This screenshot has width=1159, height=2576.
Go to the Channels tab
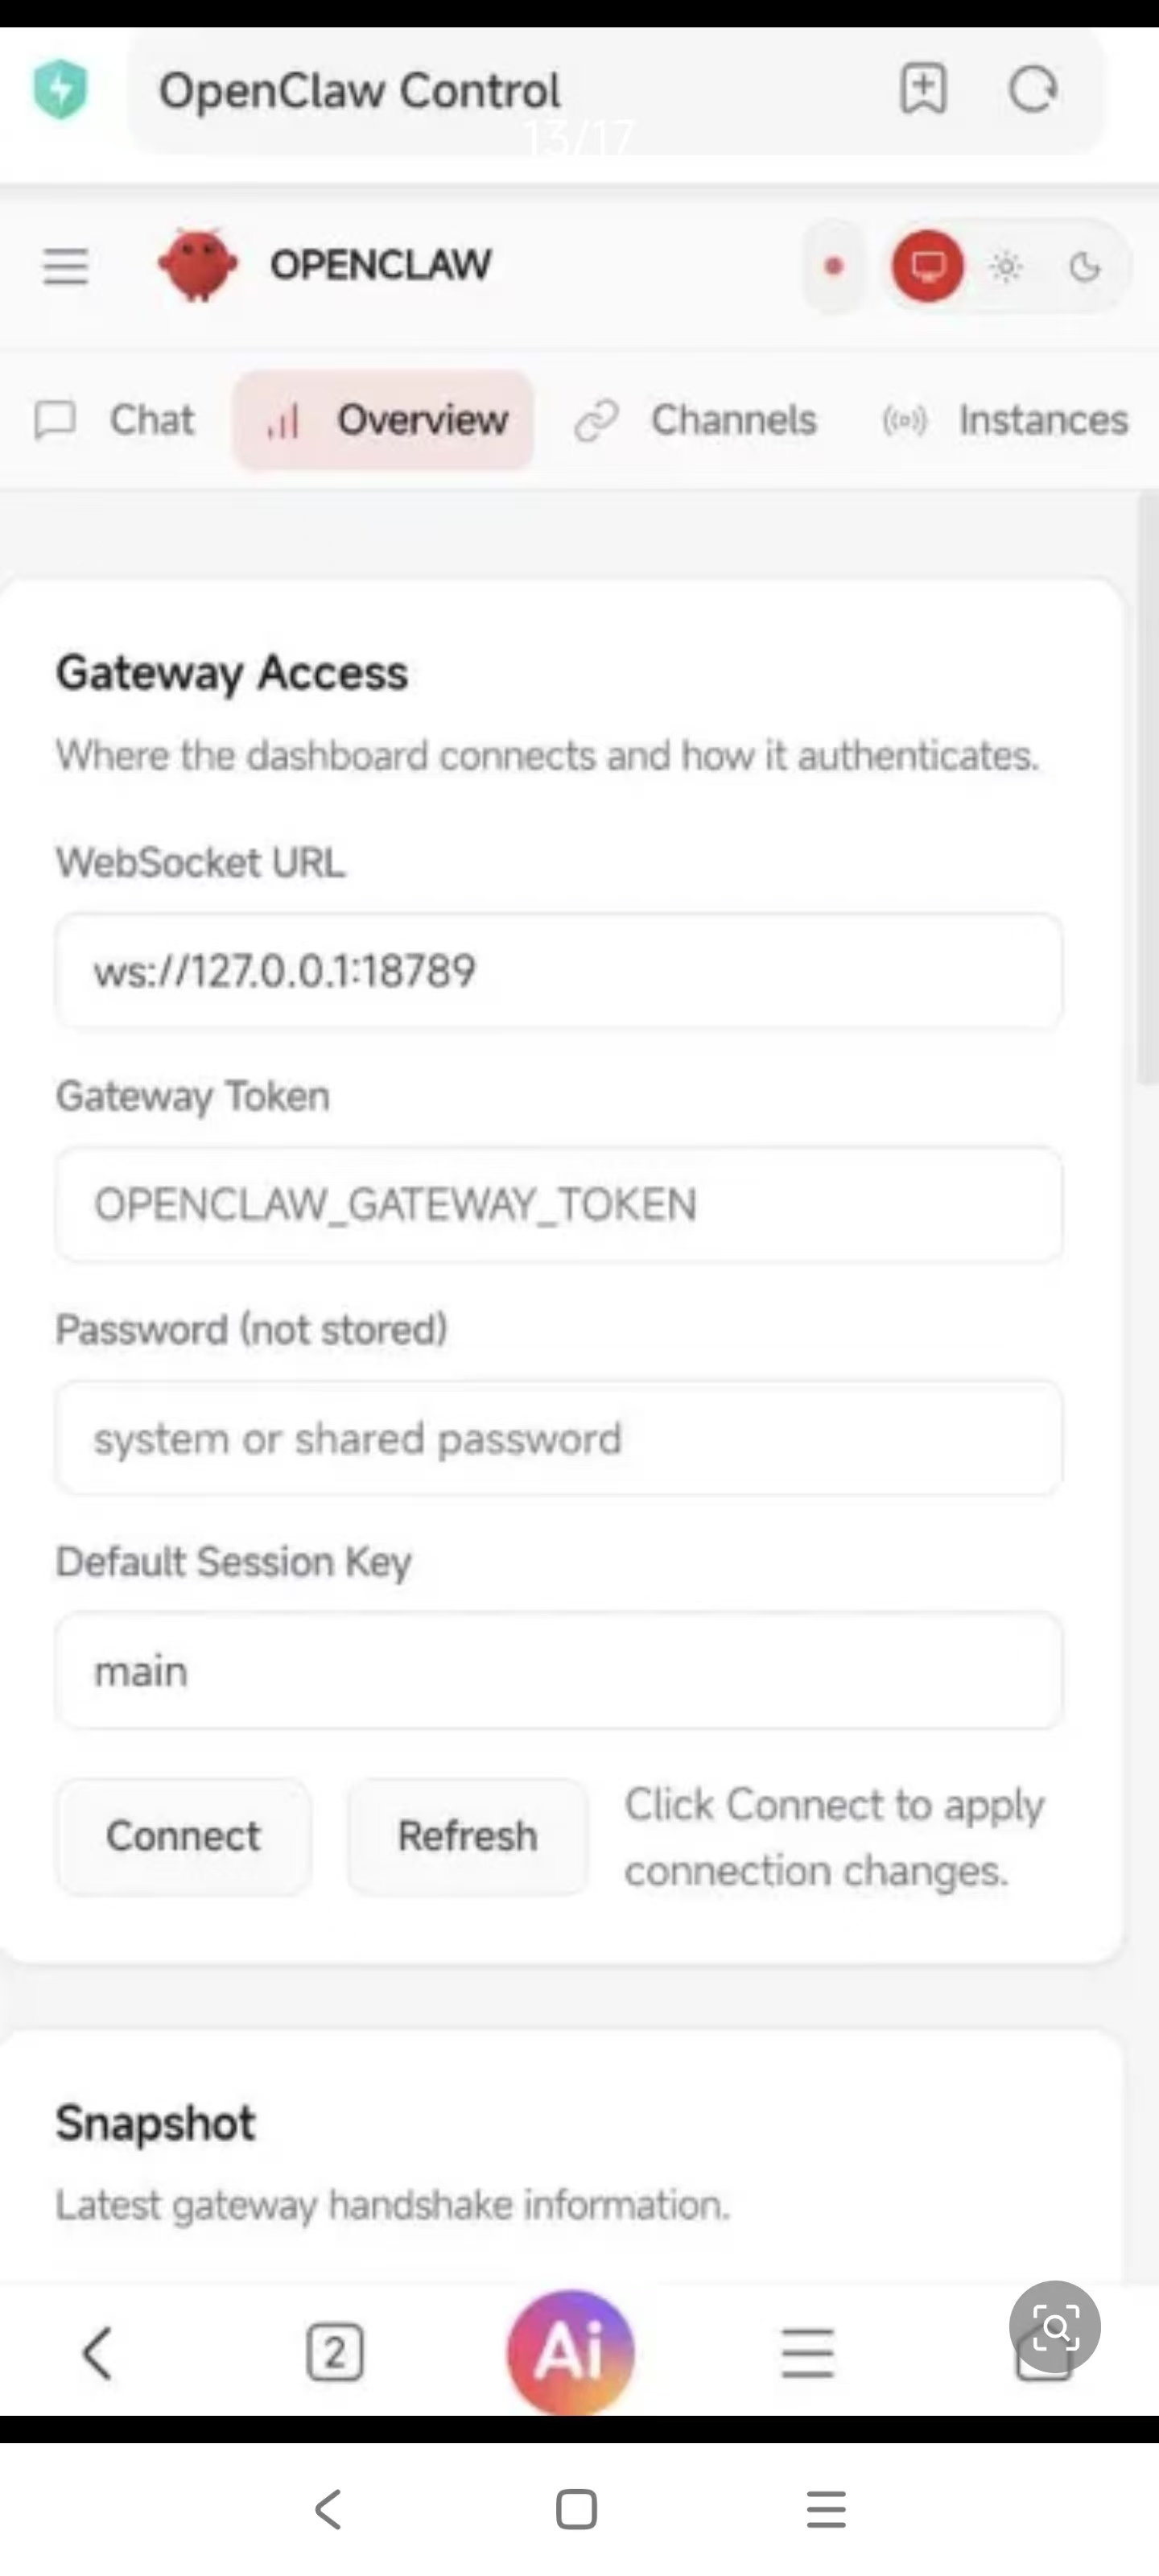696,420
